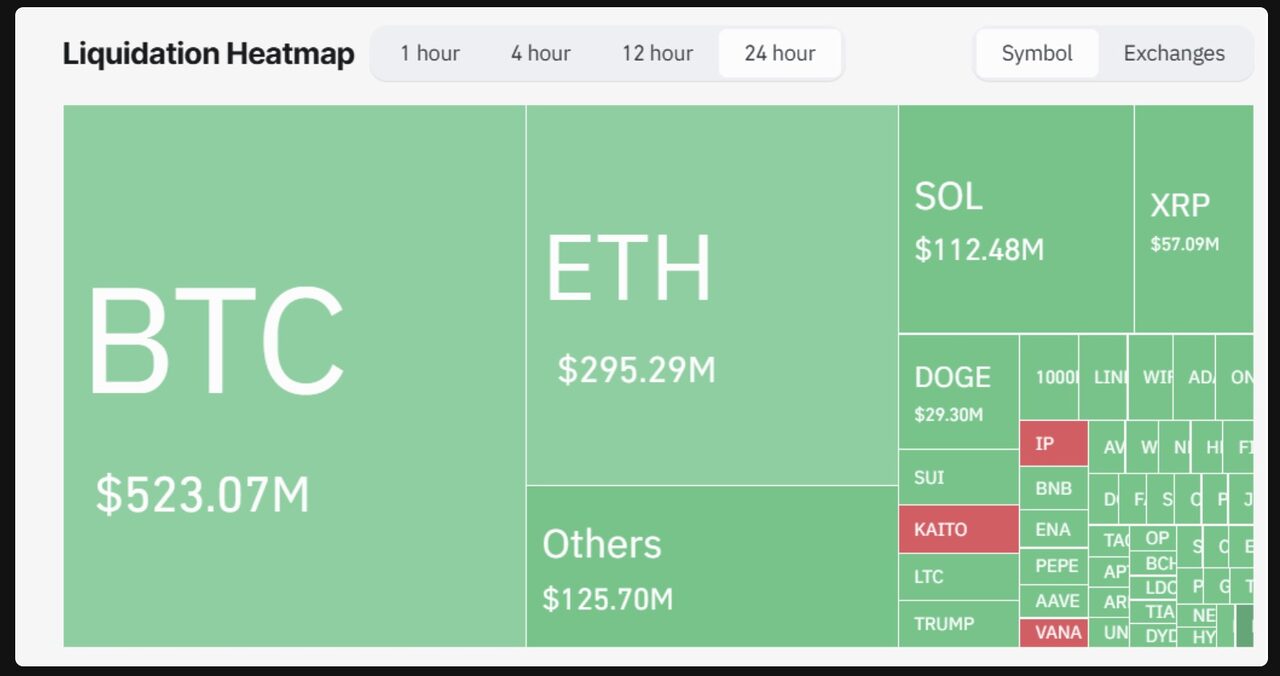Switch to the 1 hour timeframe

(x=430, y=53)
